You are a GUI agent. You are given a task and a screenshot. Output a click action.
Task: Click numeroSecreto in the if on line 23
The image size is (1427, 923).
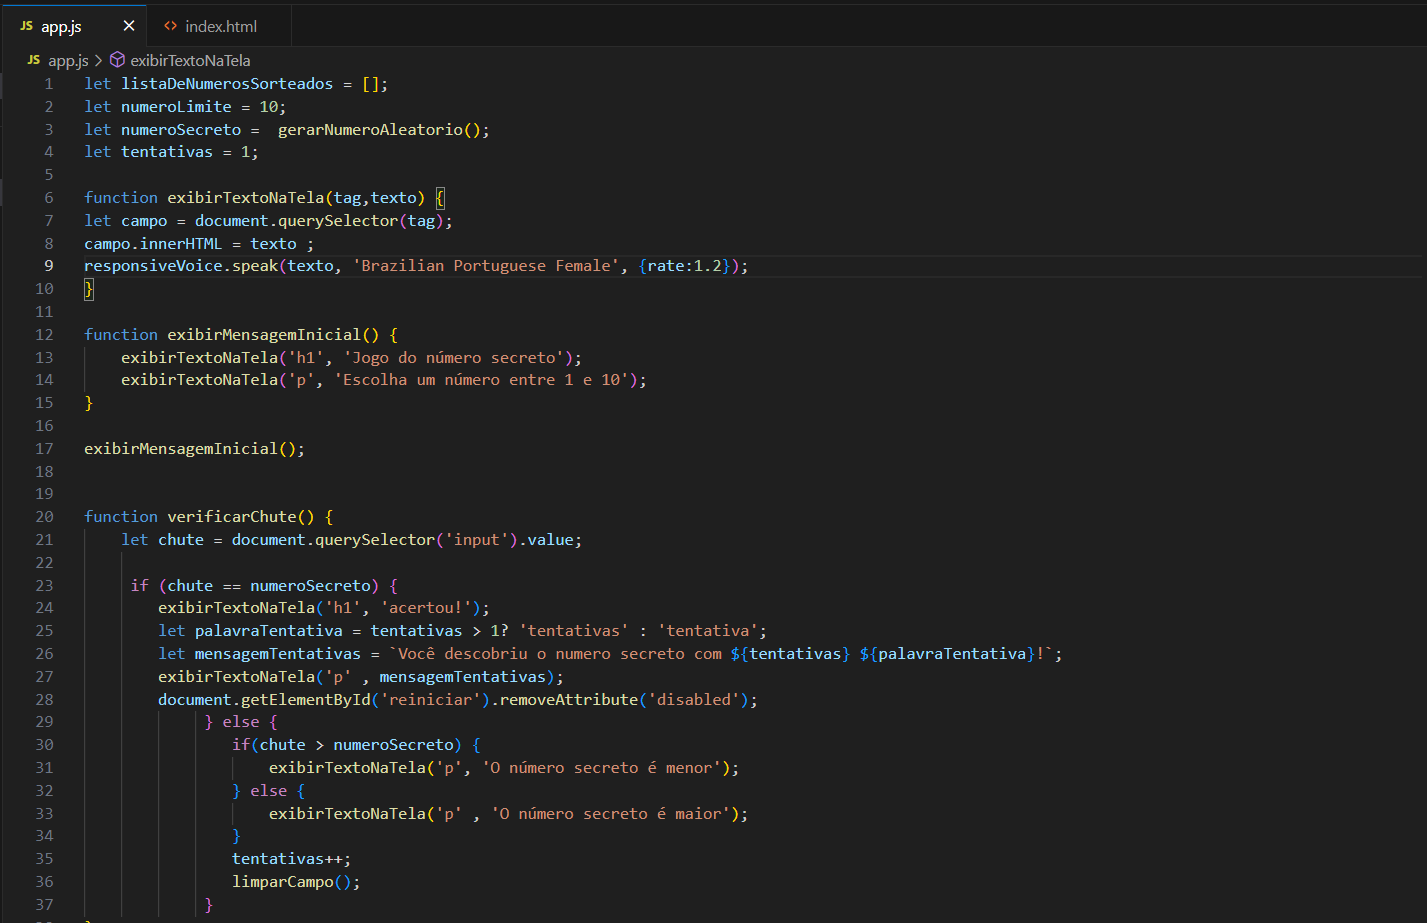[310, 586]
